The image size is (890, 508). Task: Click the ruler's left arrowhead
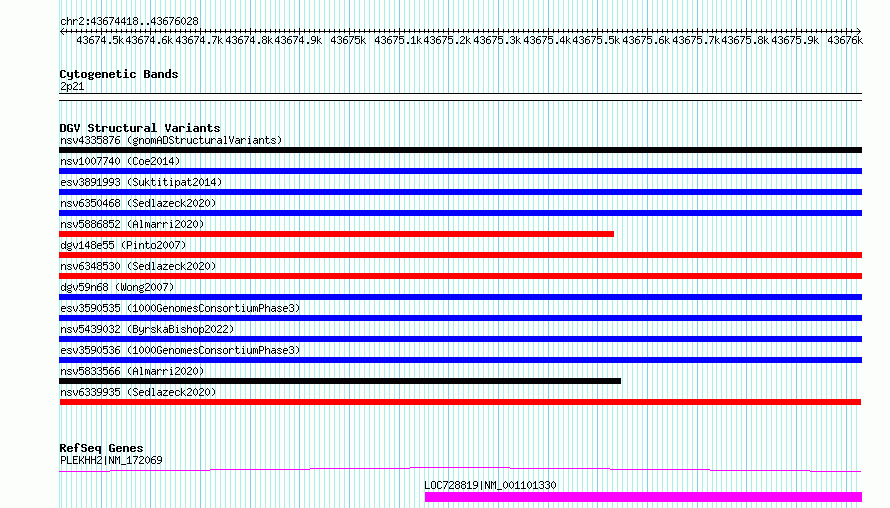point(62,32)
